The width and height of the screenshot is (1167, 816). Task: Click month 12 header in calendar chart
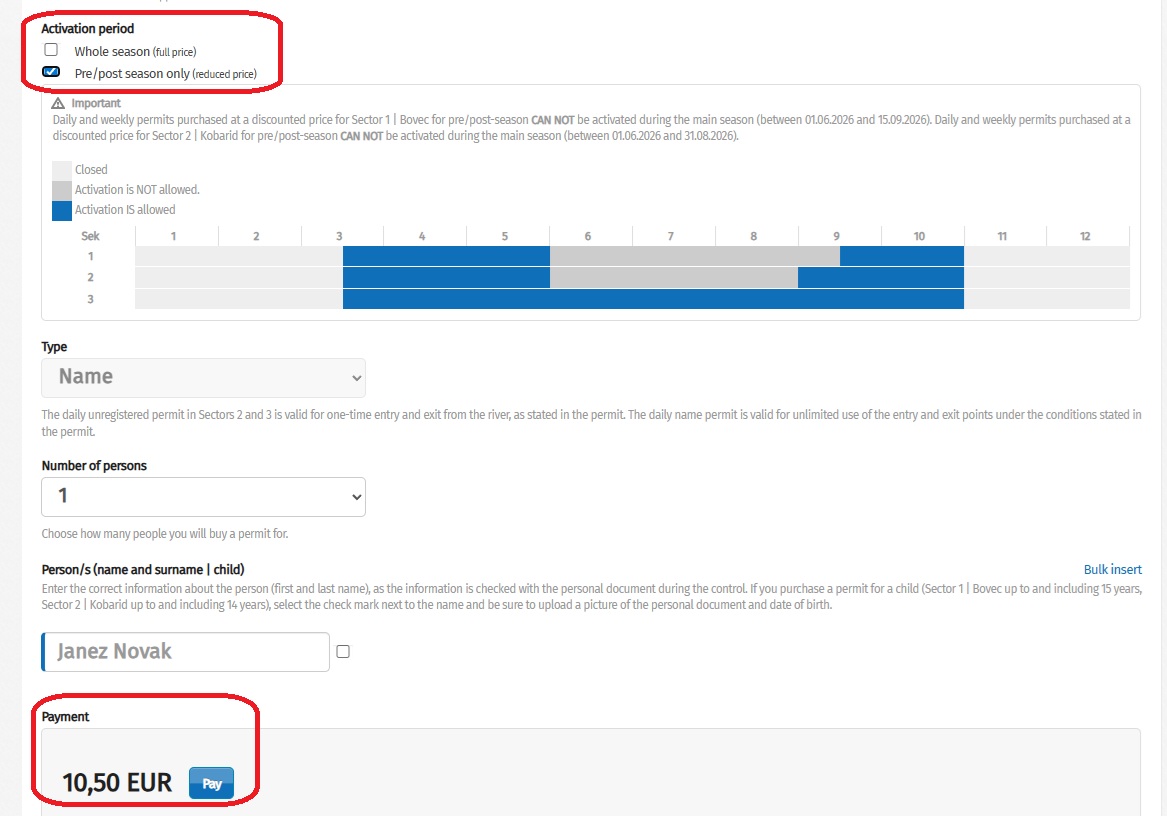click(1085, 236)
